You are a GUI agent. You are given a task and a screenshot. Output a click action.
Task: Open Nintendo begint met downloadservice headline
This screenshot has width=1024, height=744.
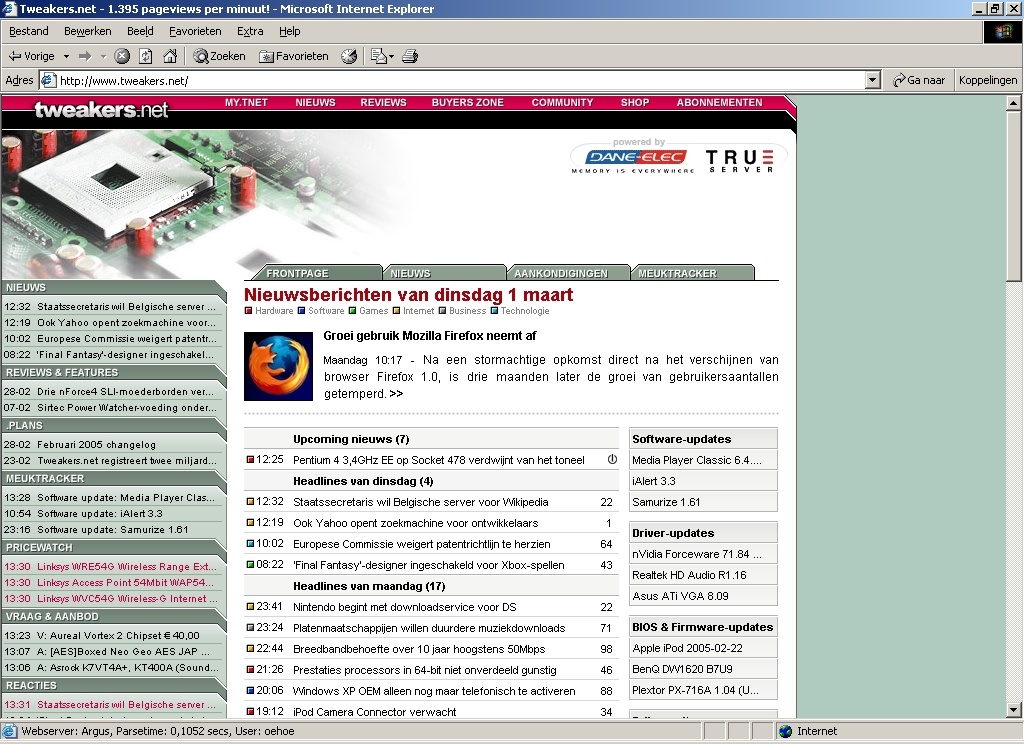405,607
